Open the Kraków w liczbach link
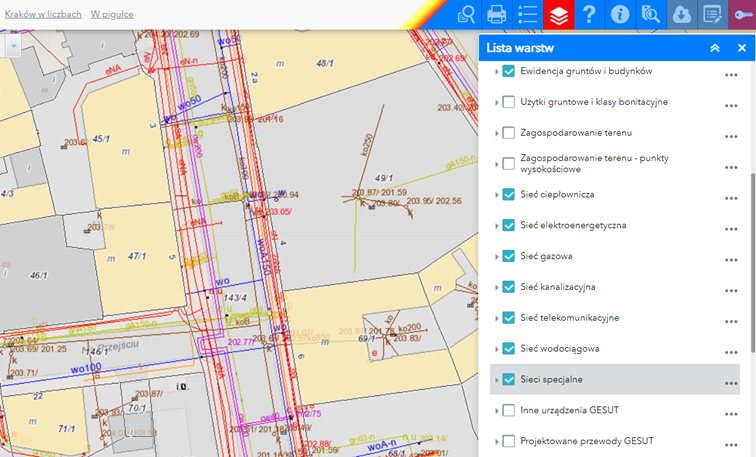Screen dimensions: 756x457 [43, 14]
